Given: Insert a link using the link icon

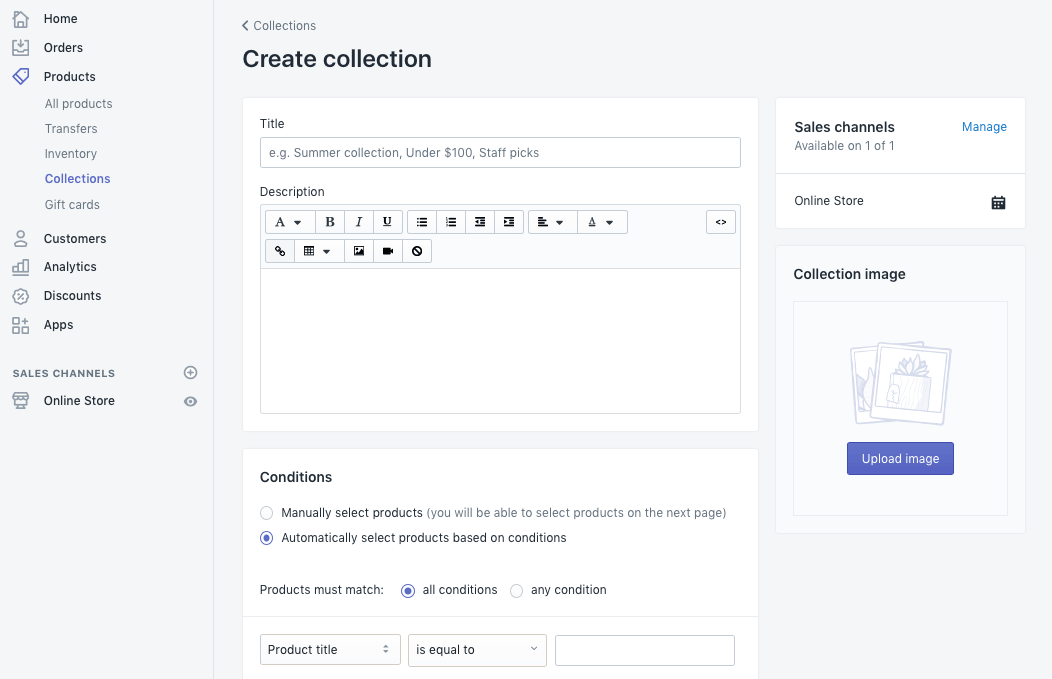Looking at the screenshot, I should (280, 251).
